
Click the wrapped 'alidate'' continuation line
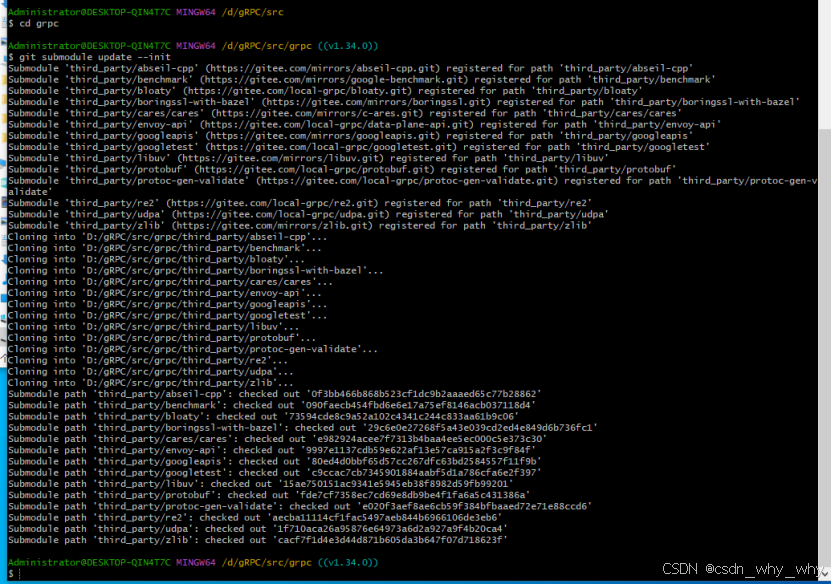click(x=30, y=192)
